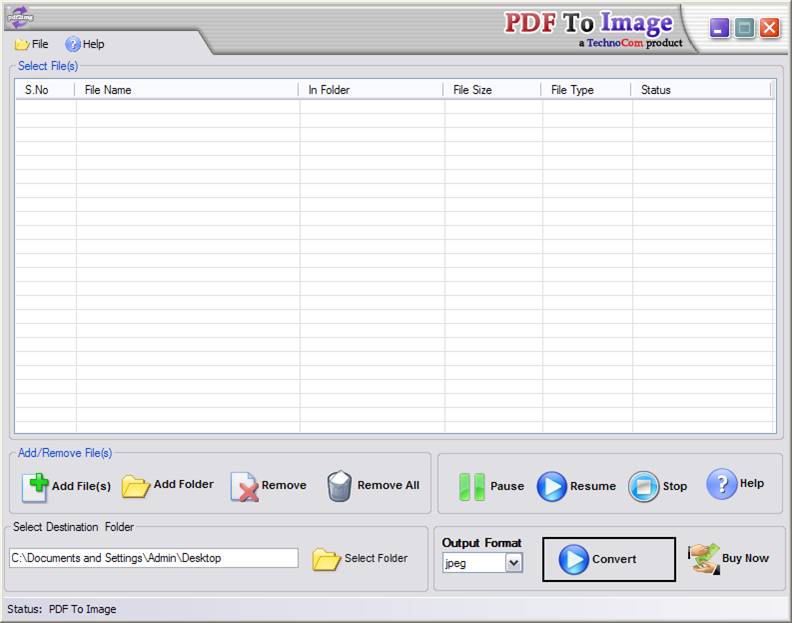792x623 pixels.
Task: Click the blue Resume play icon
Action: 552,486
